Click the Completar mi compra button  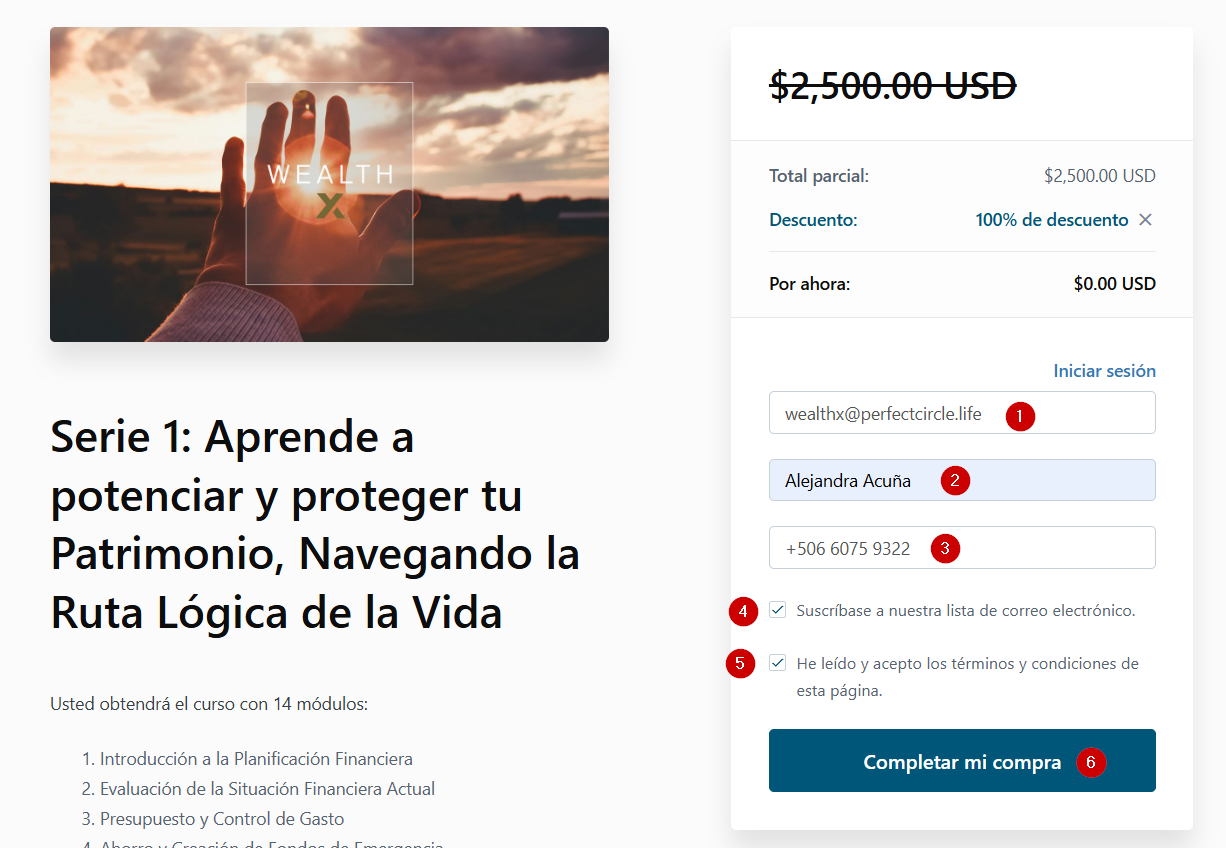pos(962,761)
